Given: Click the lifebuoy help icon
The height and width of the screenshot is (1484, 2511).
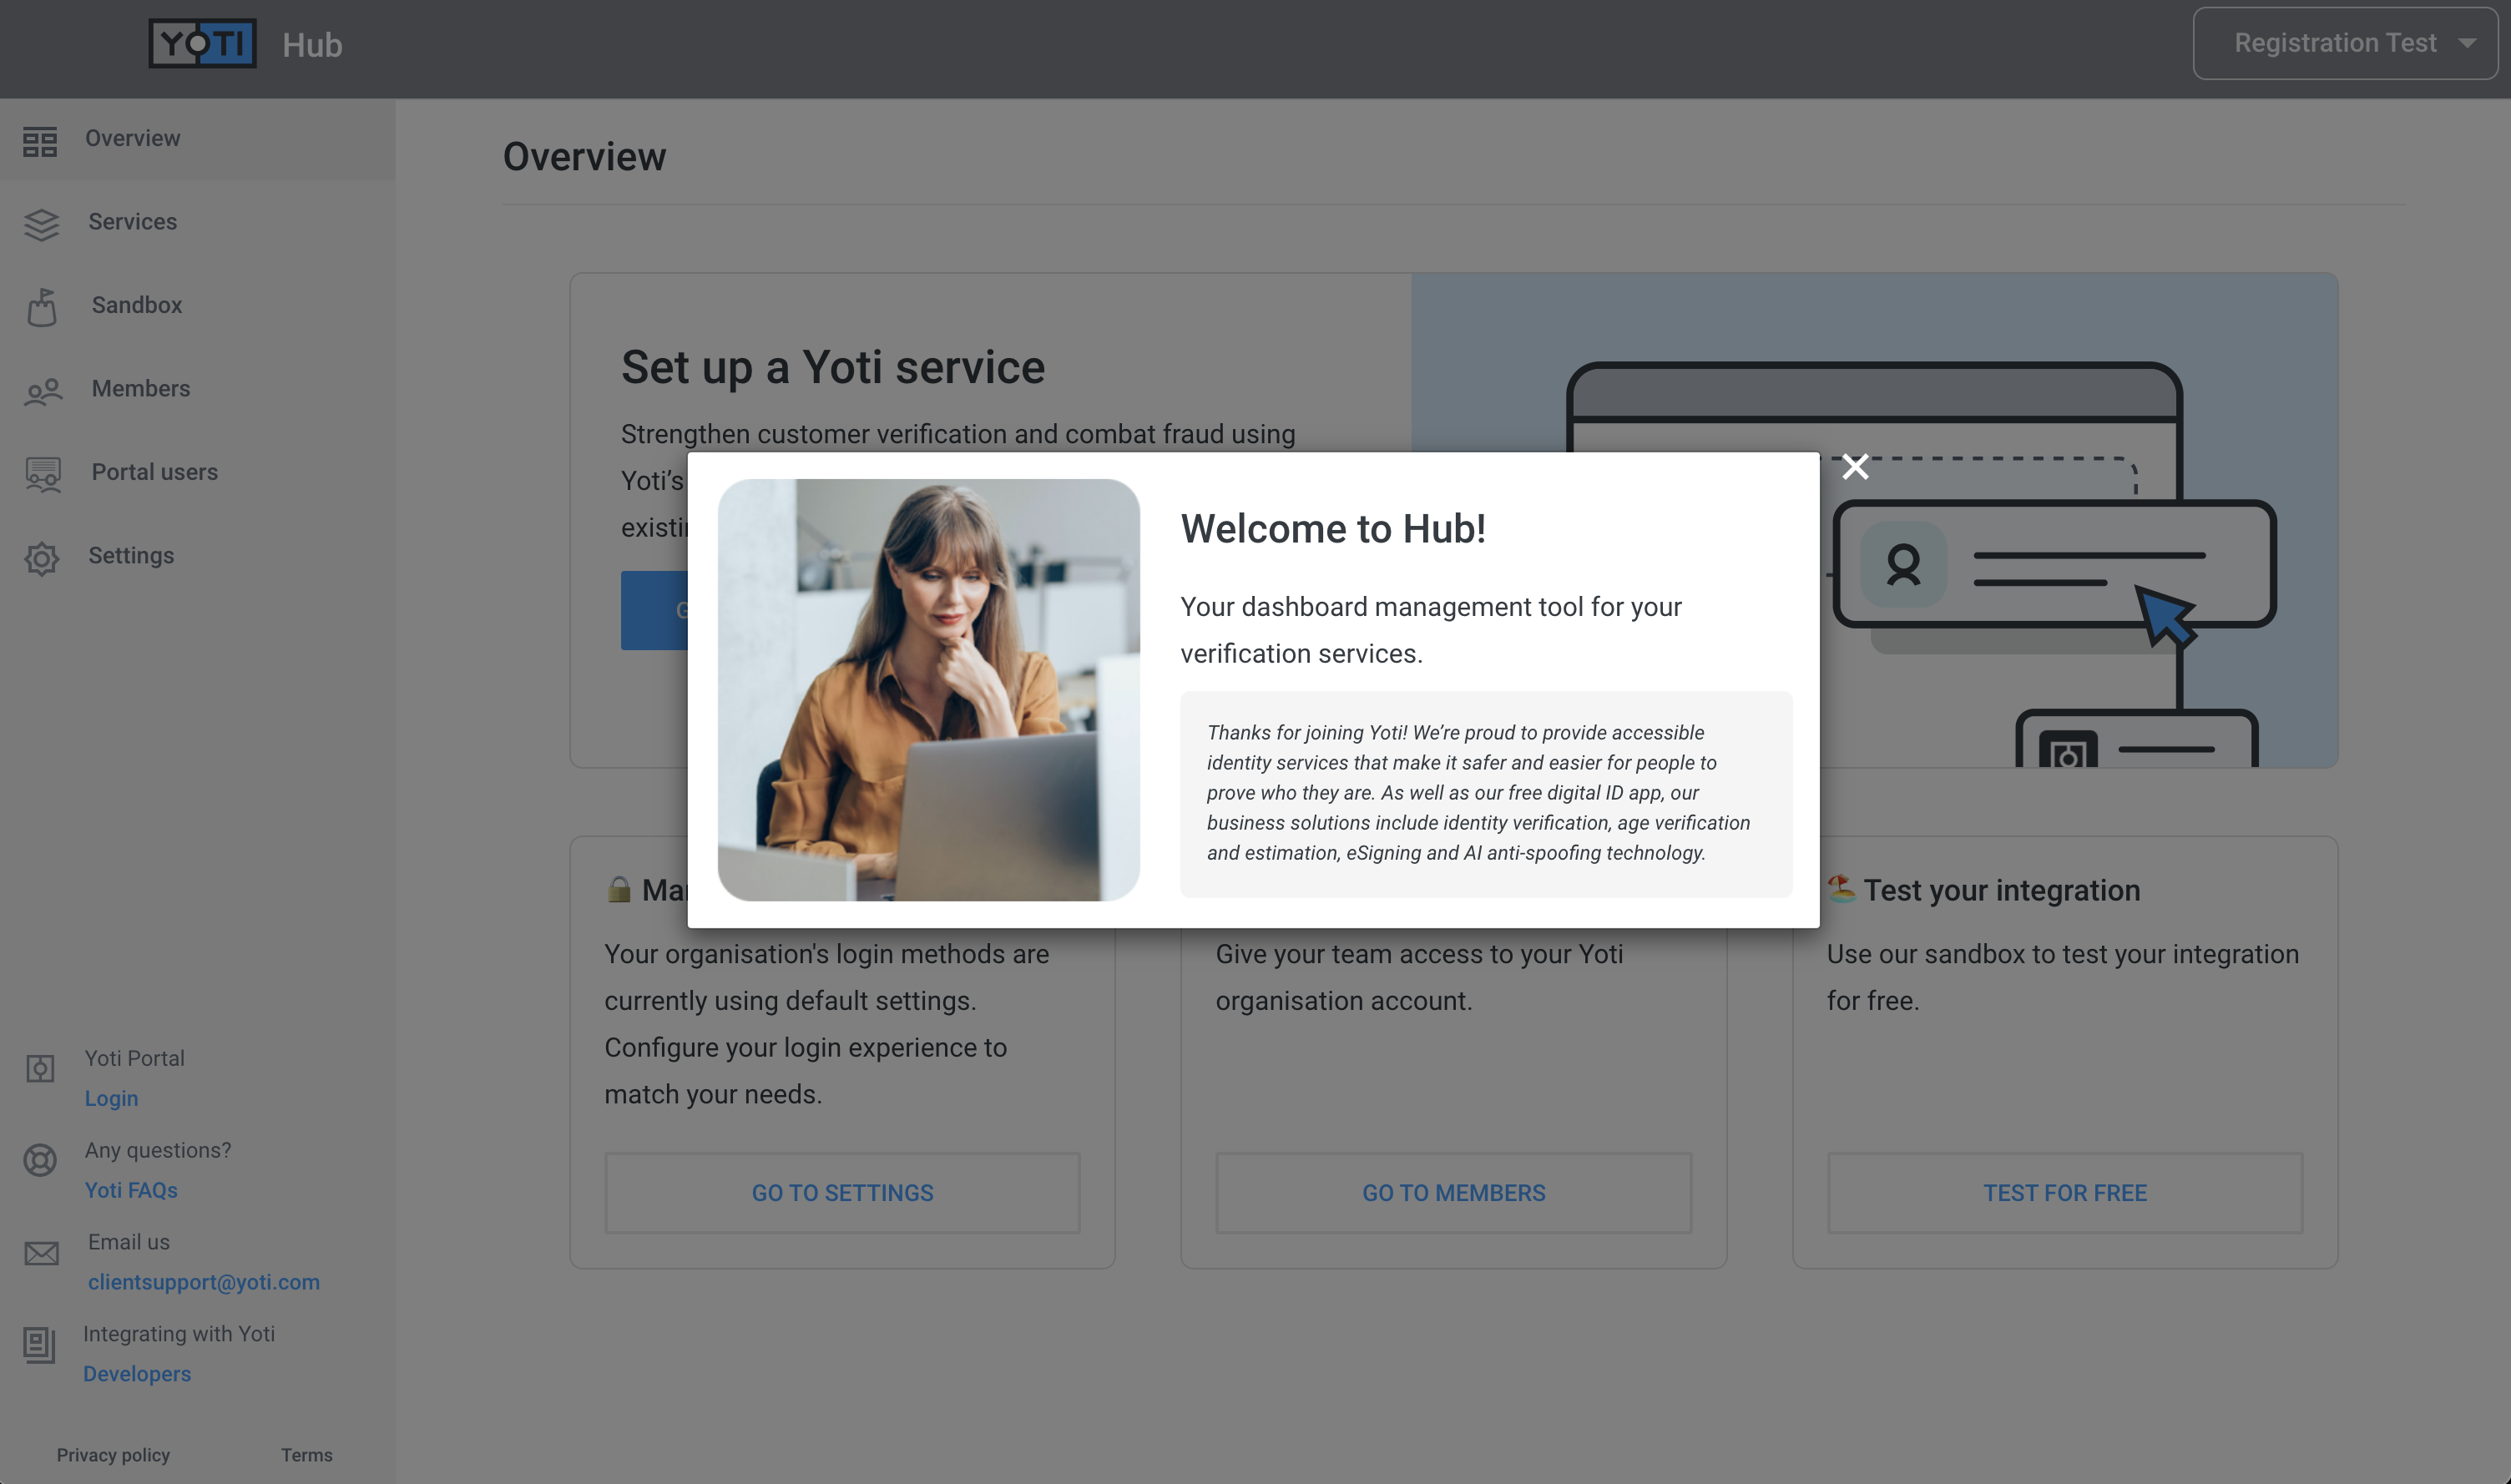Looking at the screenshot, I should [x=40, y=1160].
